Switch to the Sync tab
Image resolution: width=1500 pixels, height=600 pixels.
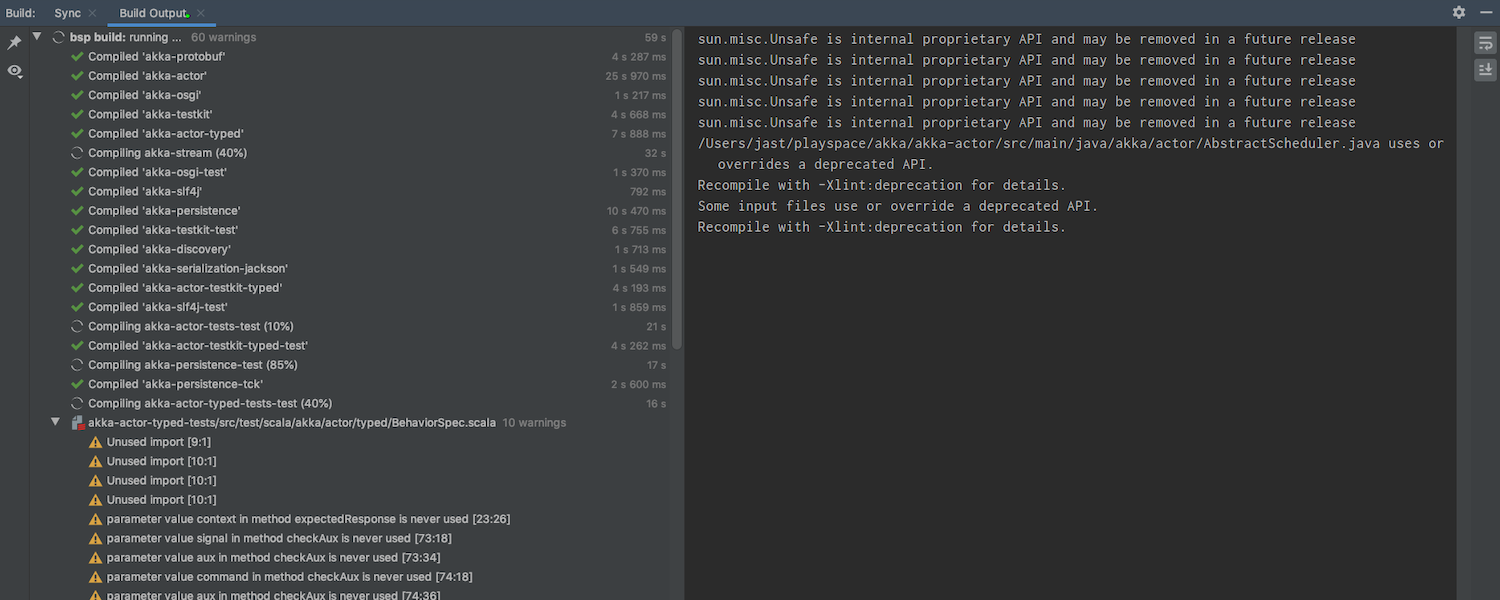pyautogui.click(x=67, y=13)
